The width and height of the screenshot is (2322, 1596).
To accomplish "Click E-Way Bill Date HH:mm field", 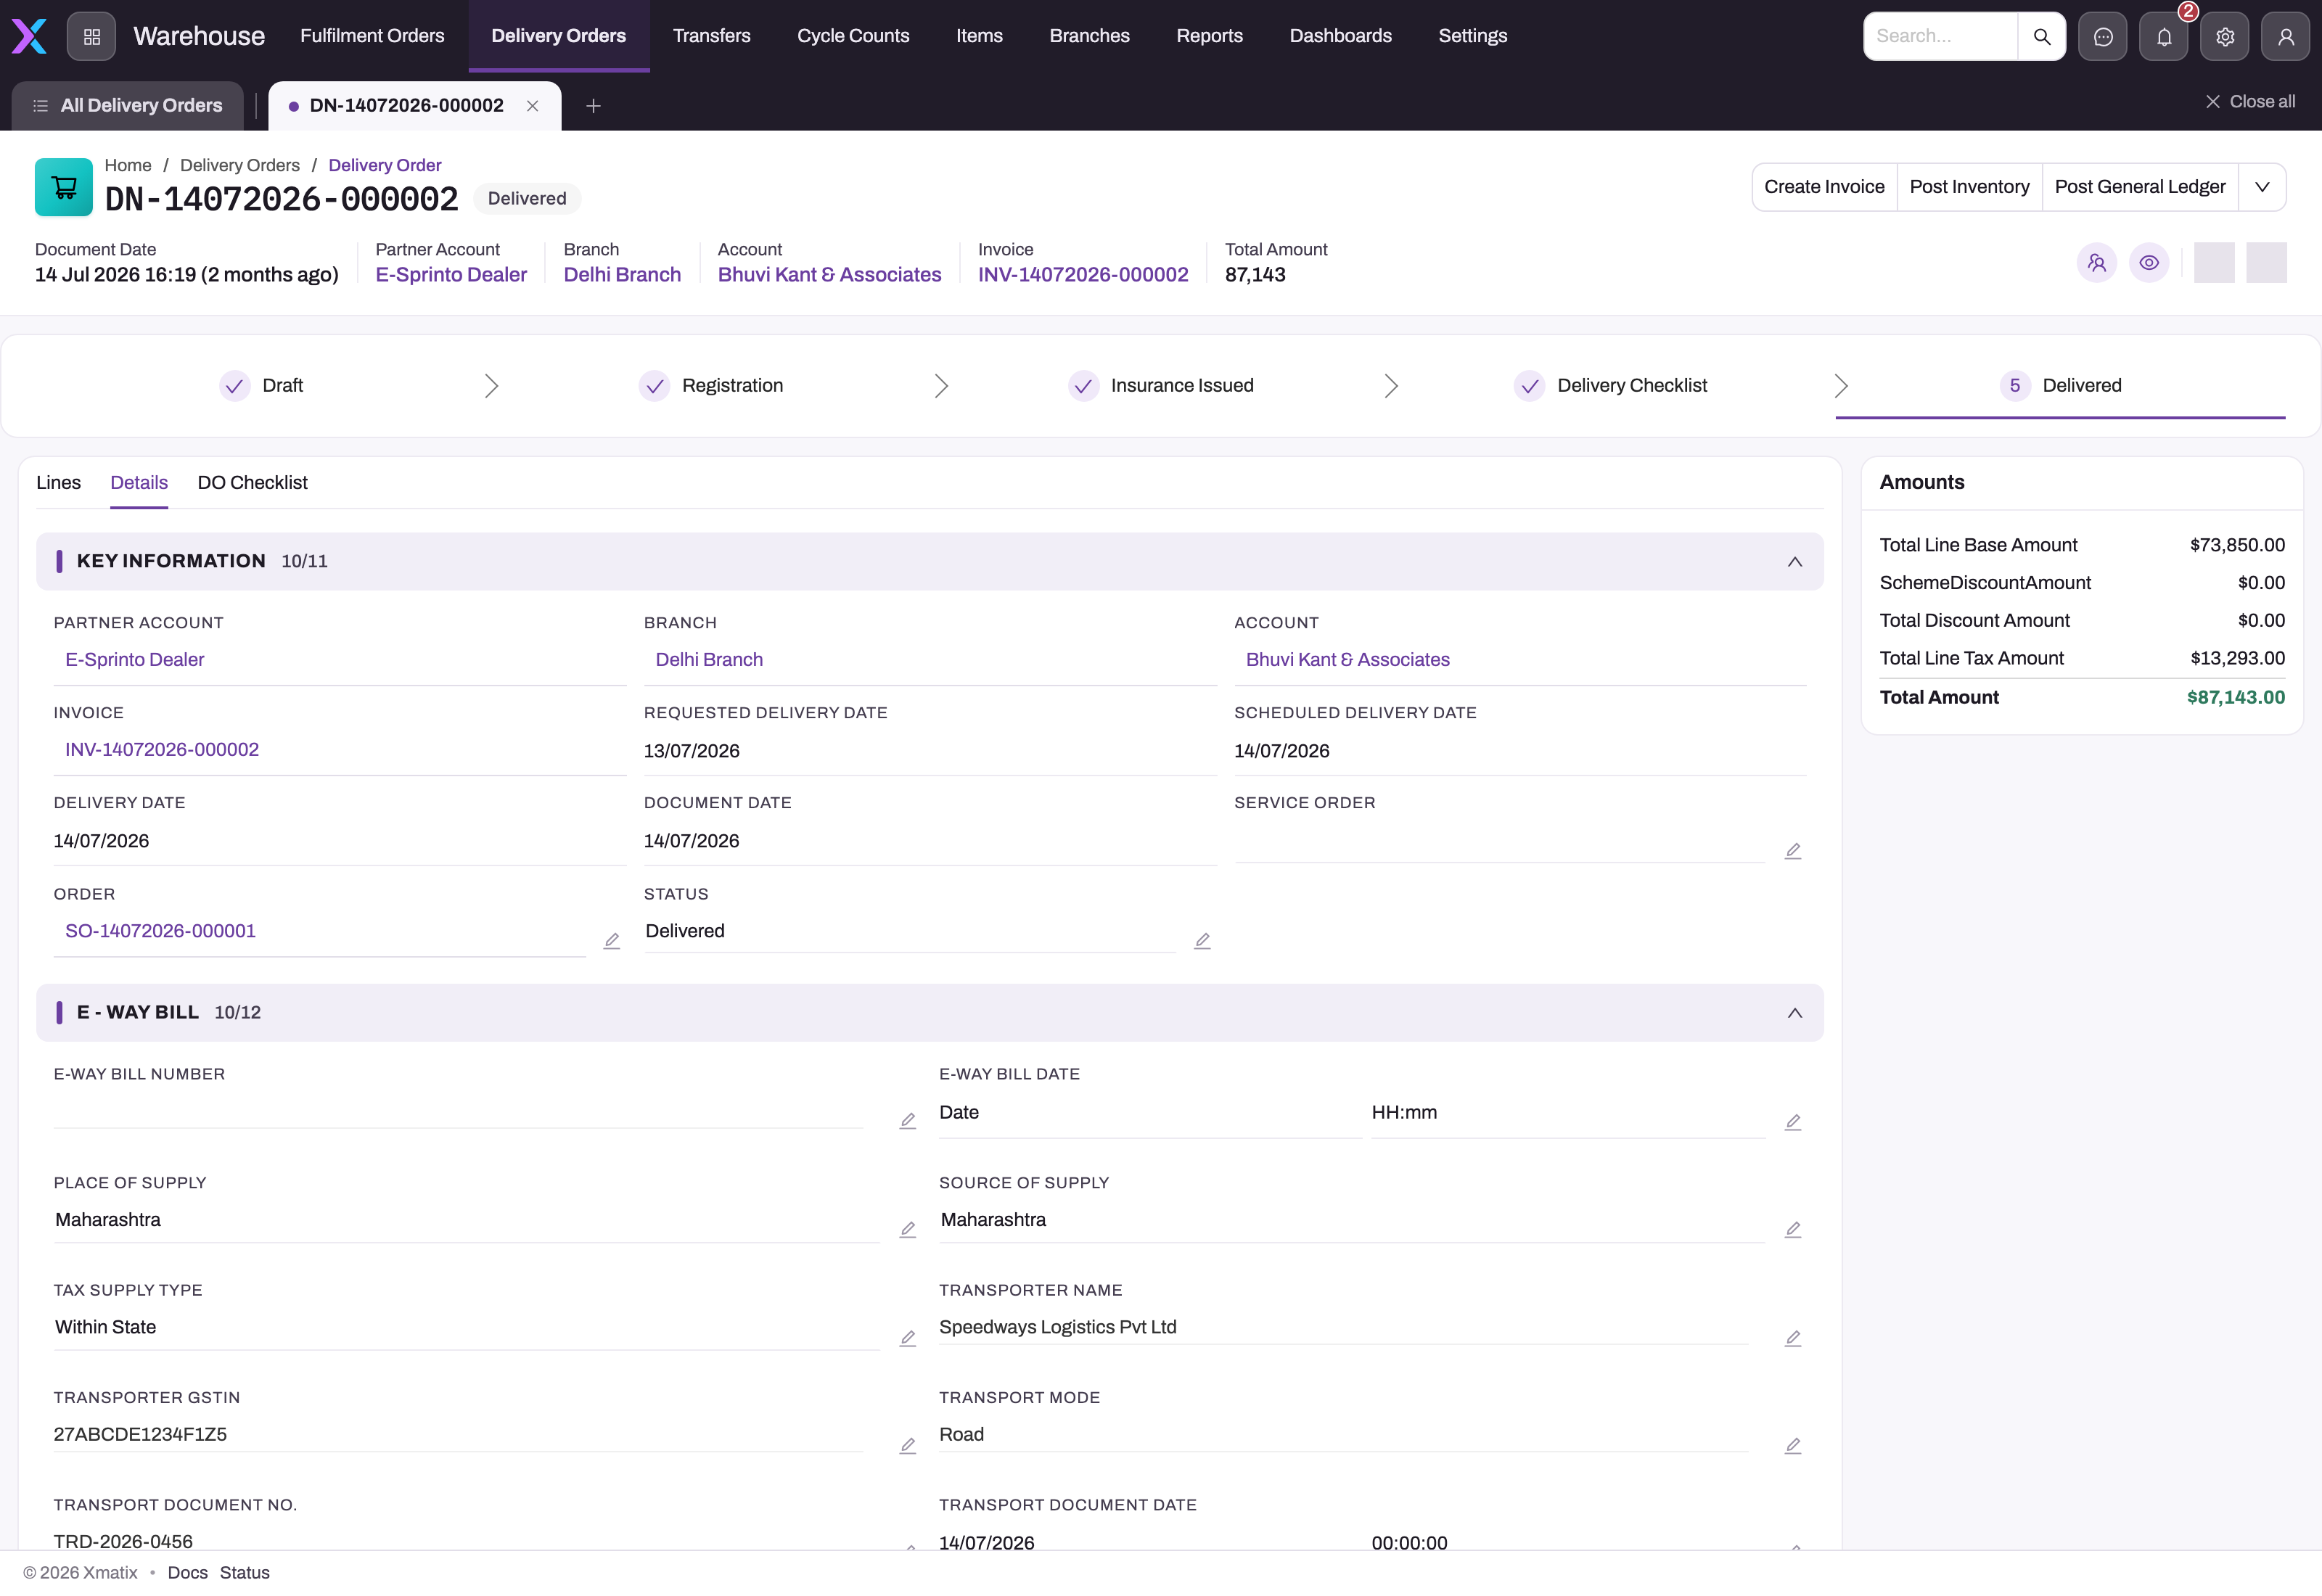I will click(1568, 1113).
